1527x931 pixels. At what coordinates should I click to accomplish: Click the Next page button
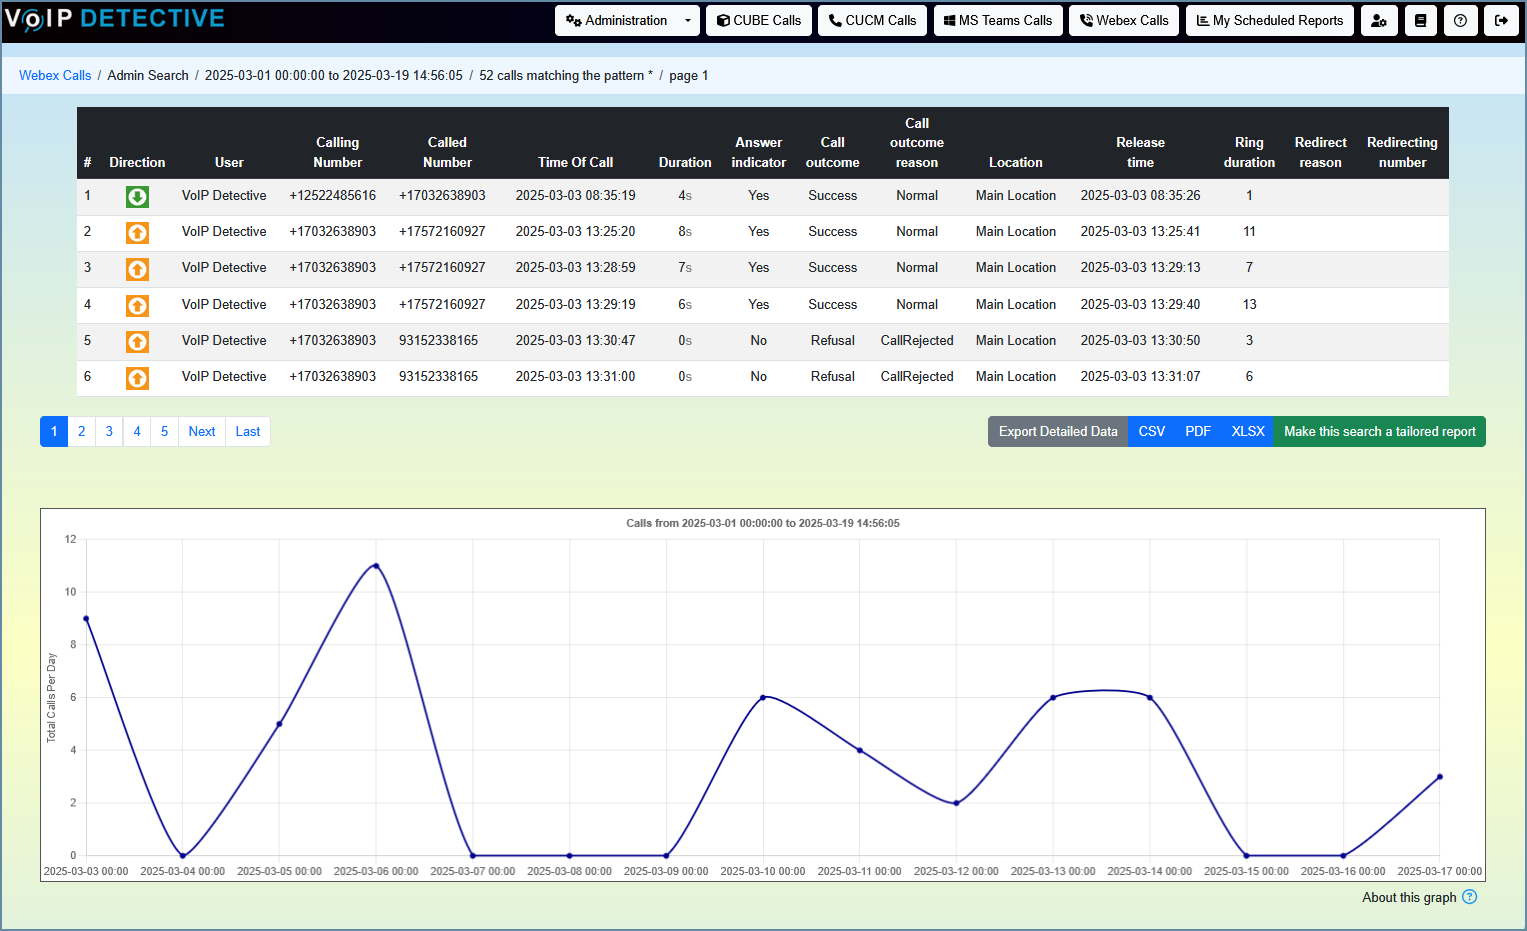[202, 431]
